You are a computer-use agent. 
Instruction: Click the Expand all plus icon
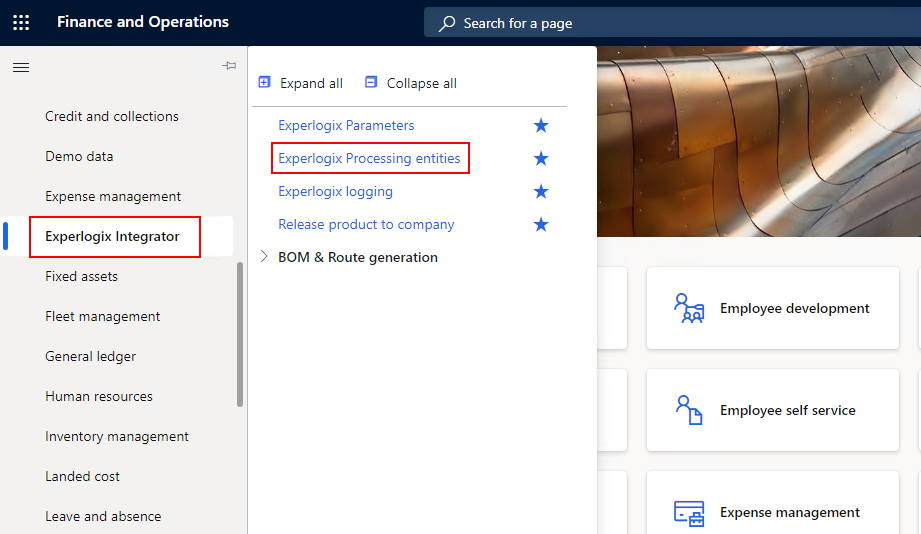tap(264, 82)
